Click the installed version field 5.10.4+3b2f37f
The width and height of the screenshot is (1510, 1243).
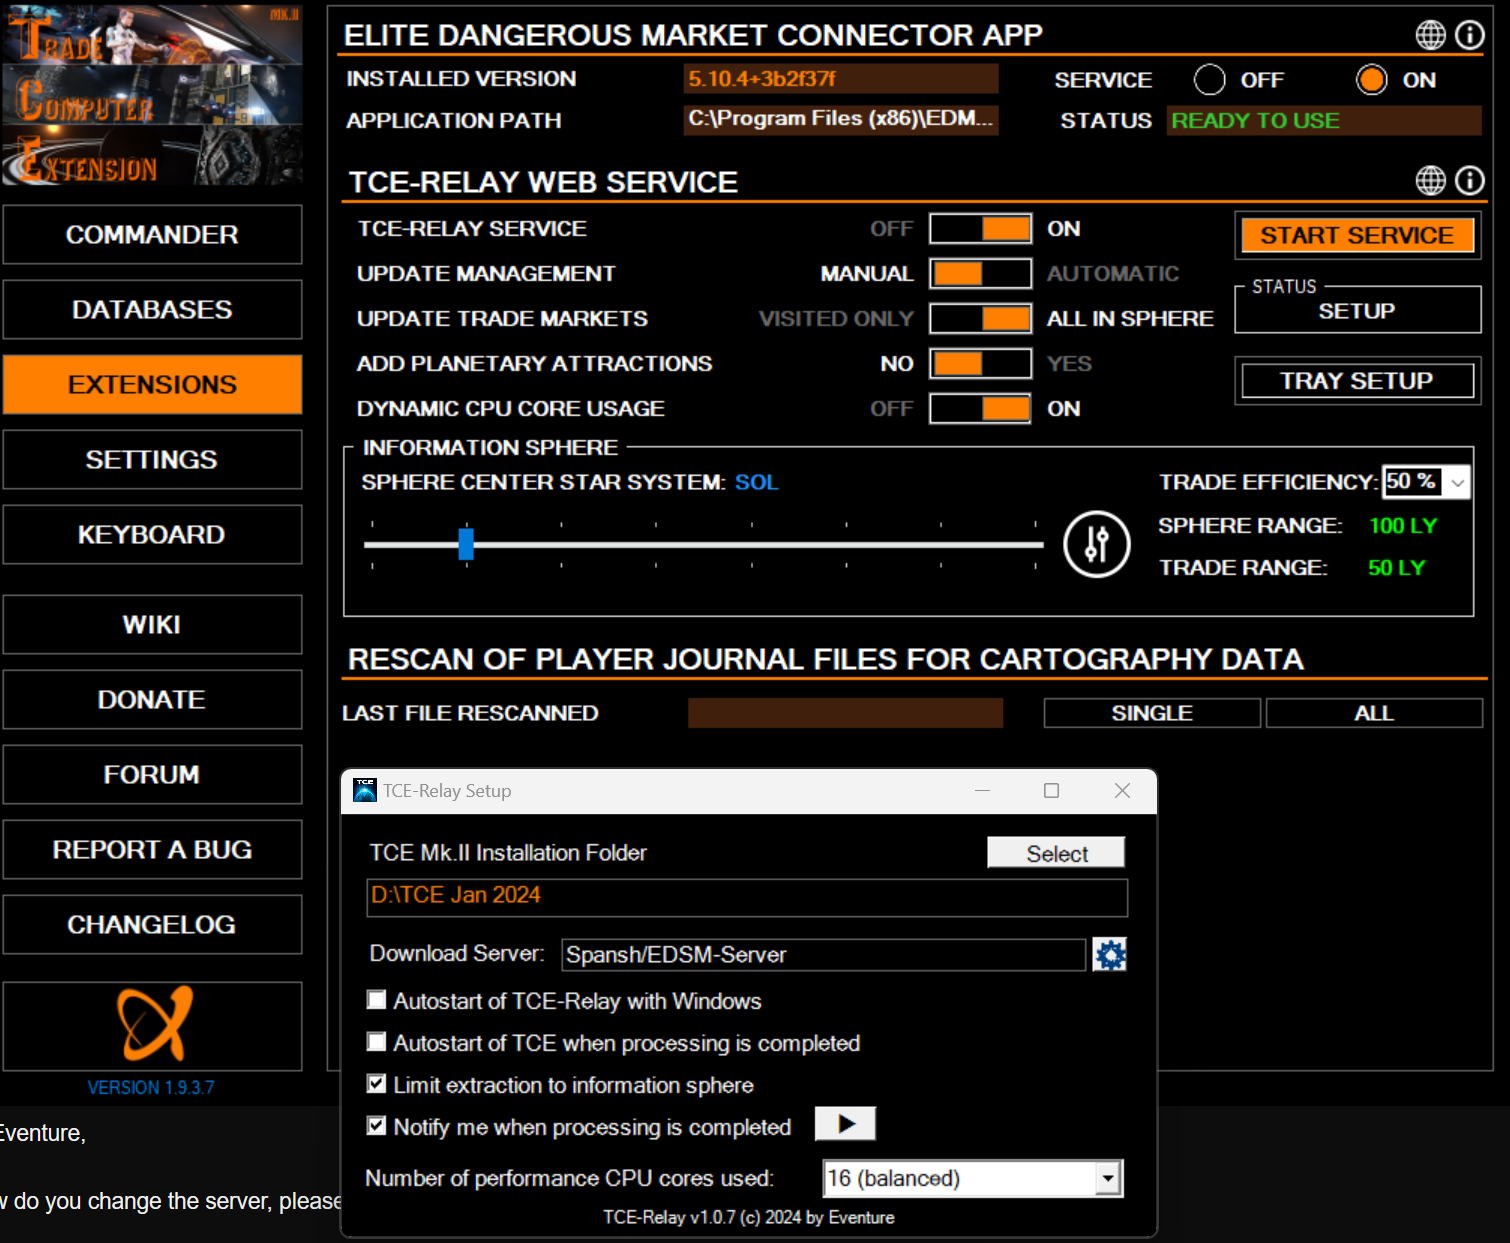(841, 78)
